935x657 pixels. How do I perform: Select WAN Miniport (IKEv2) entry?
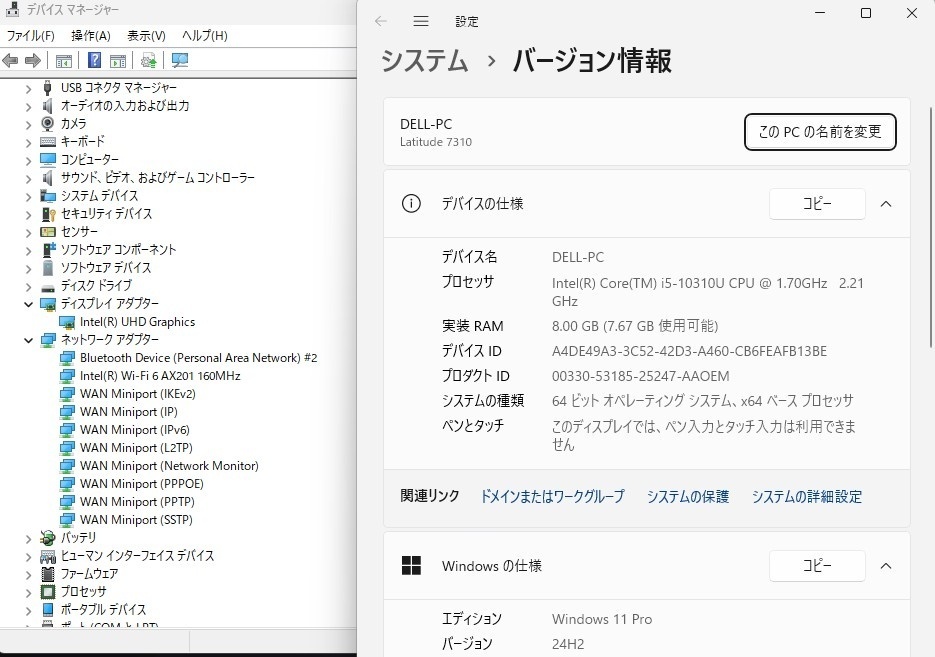click(138, 393)
